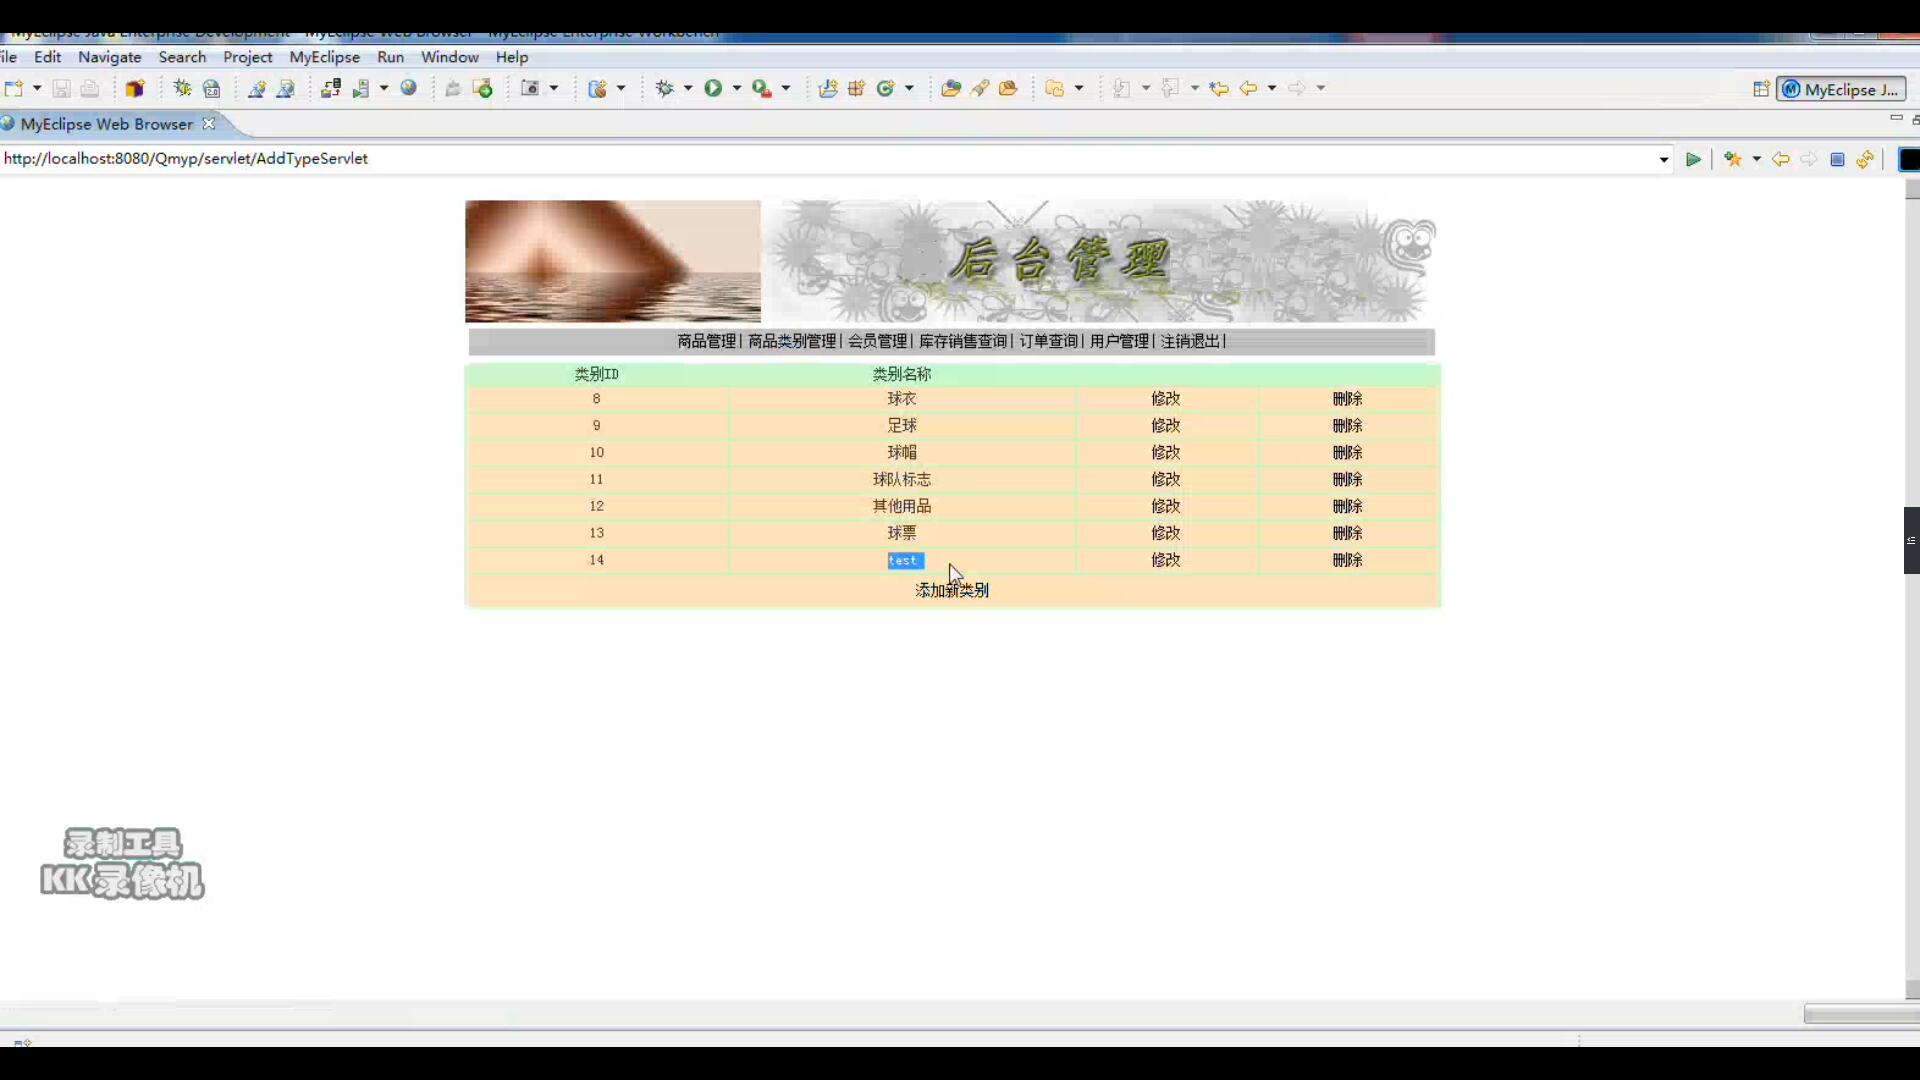Click the 库存销售查询 navigation link
Screen dimensions: 1920x1080
963,341
